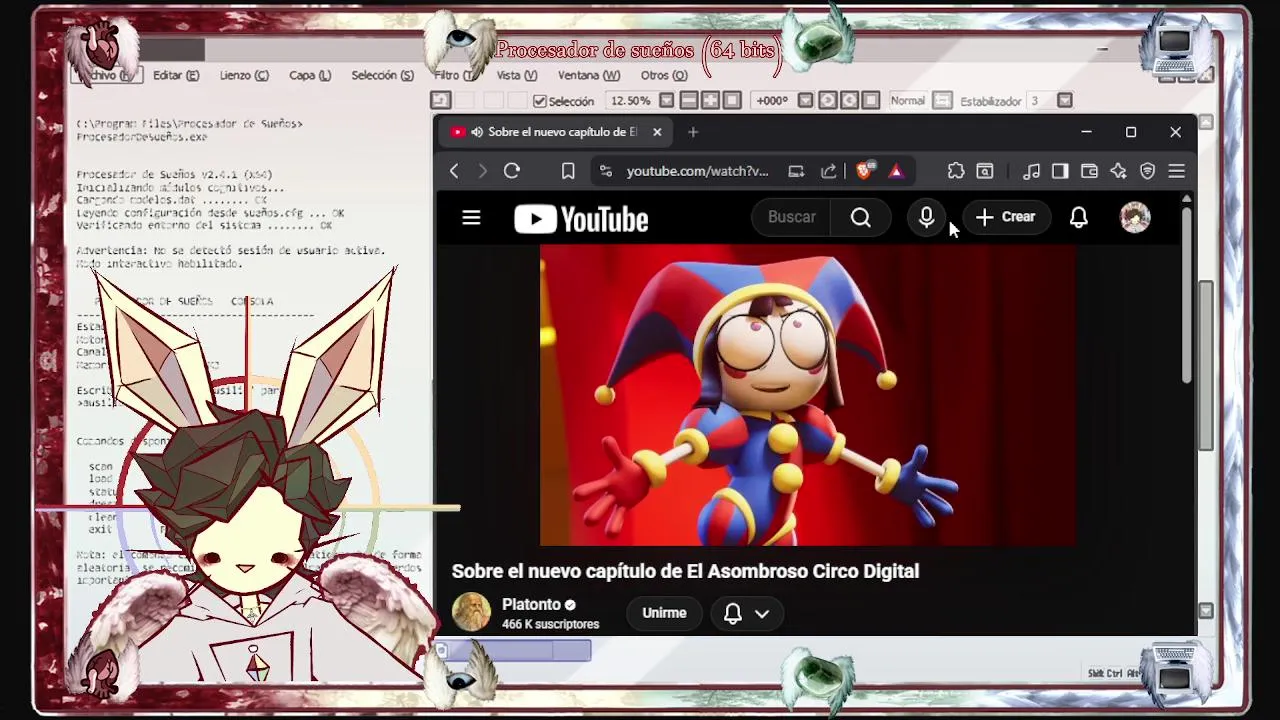Click the zoom out minus icon

tap(688, 100)
